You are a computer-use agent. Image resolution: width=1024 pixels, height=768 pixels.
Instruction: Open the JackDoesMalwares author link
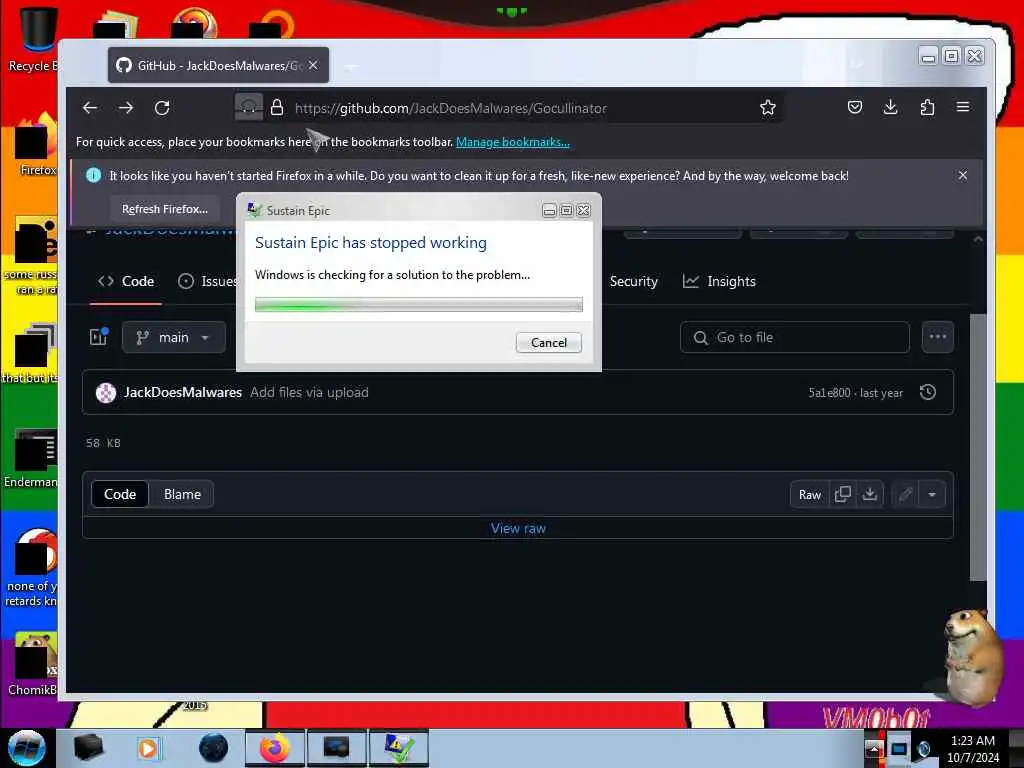tap(183, 392)
